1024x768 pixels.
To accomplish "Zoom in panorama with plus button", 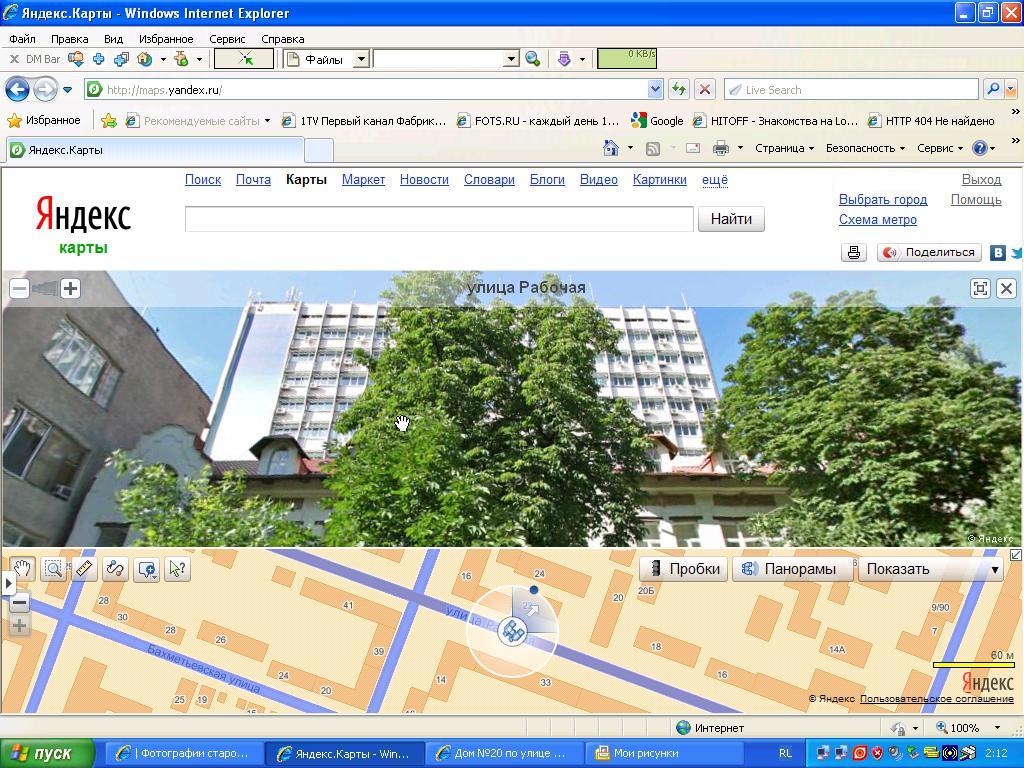I will click(70, 288).
